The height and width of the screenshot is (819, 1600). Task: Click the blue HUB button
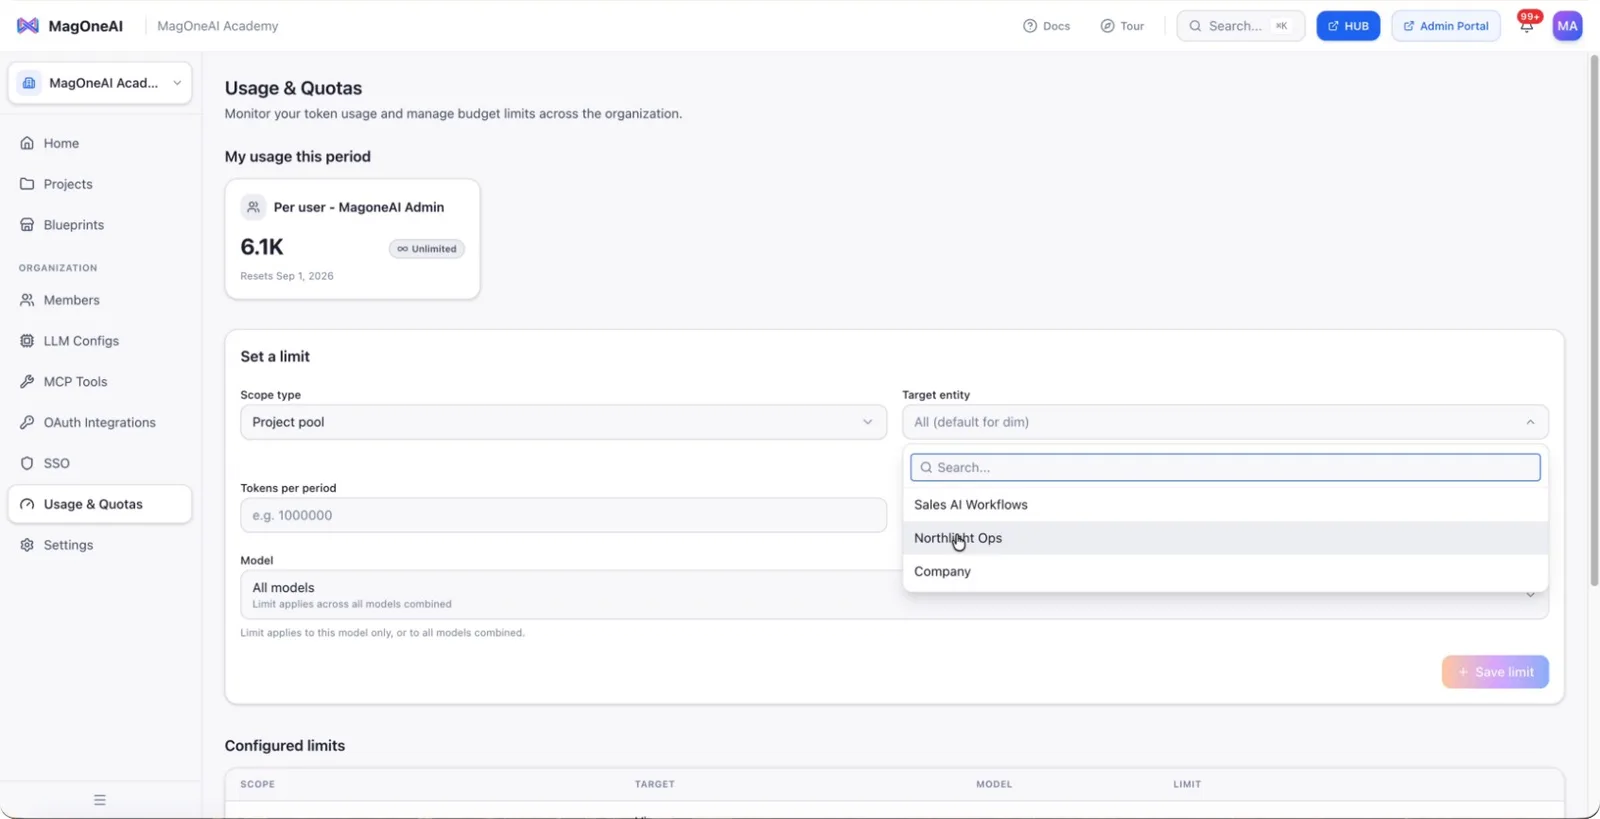(1348, 26)
